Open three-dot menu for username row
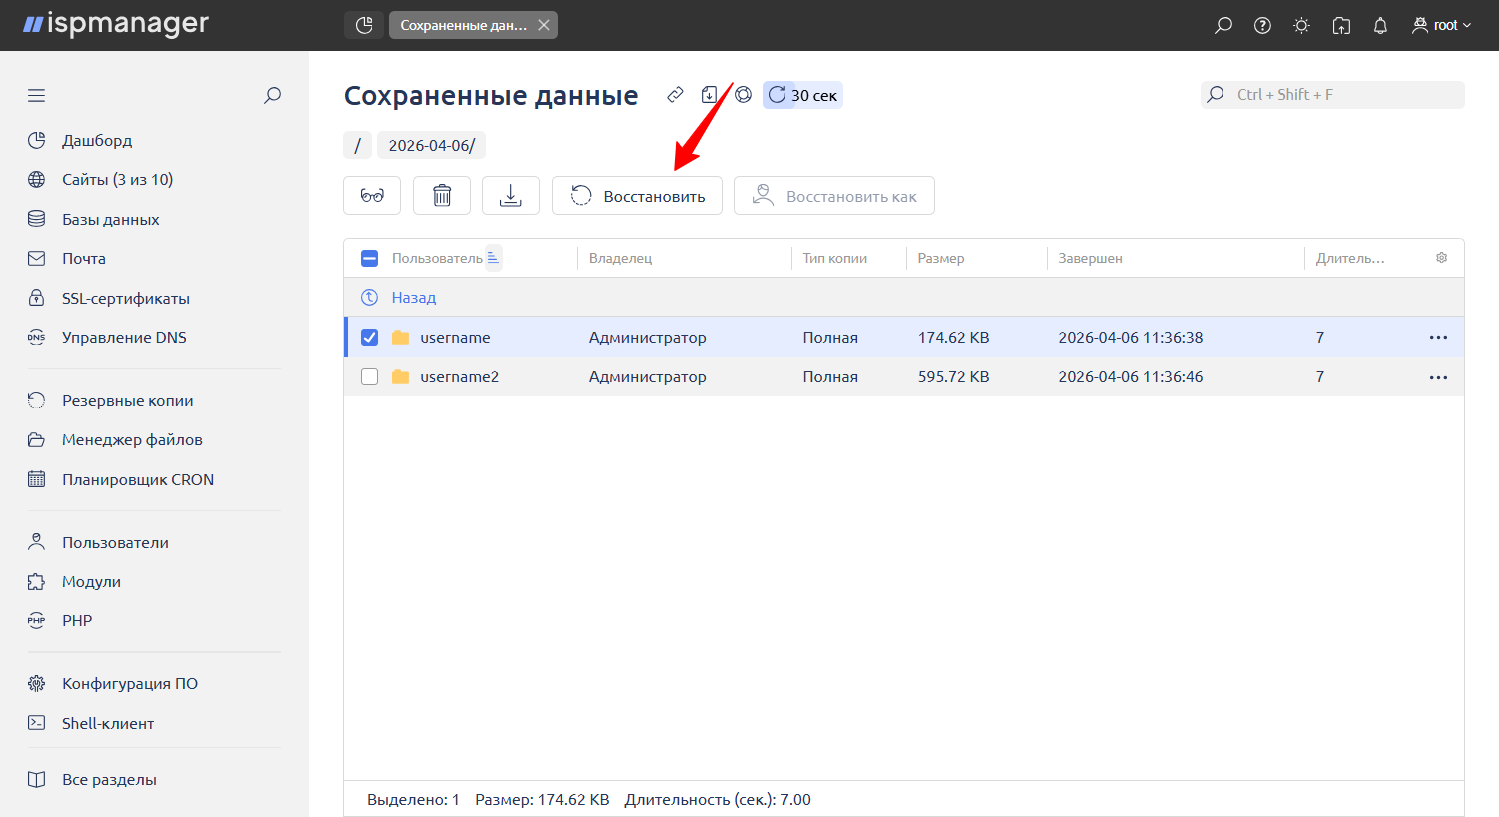The image size is (1499, 817). point(1438,338)
